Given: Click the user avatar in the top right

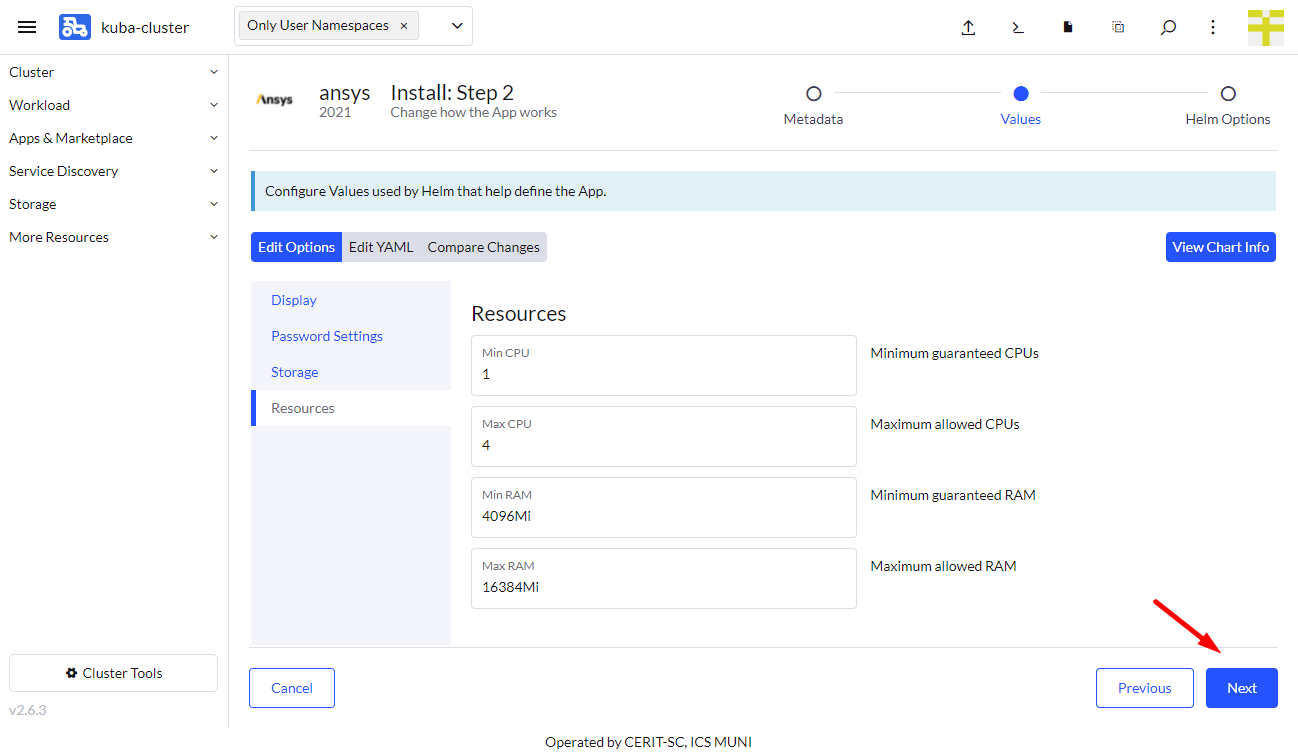Looking at the screenshot, I should tap(1266, 27).
